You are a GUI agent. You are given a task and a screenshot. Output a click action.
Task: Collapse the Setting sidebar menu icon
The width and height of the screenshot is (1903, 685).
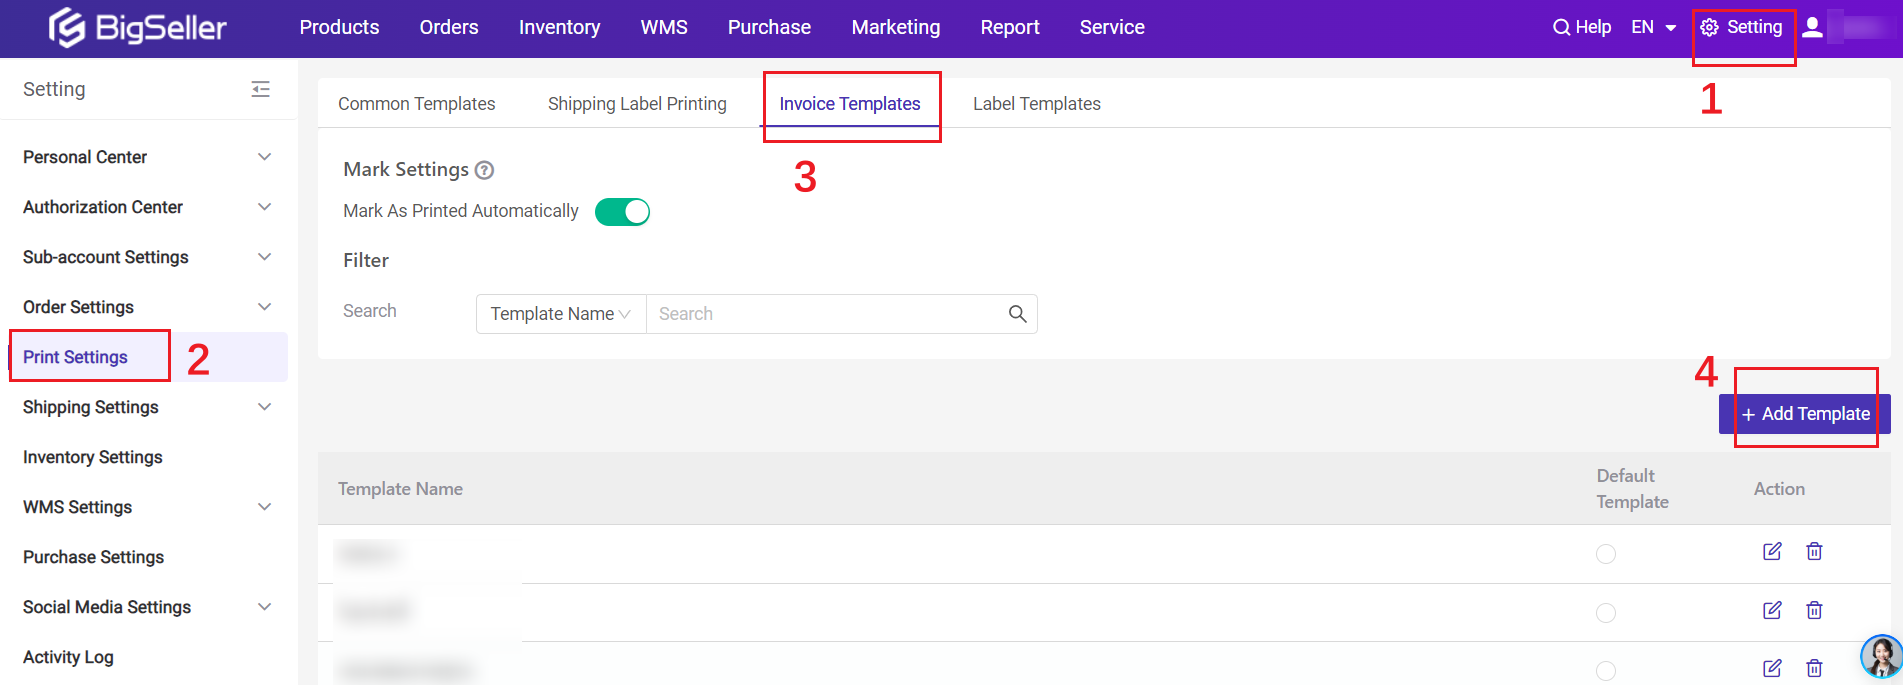tap(261, 89)
